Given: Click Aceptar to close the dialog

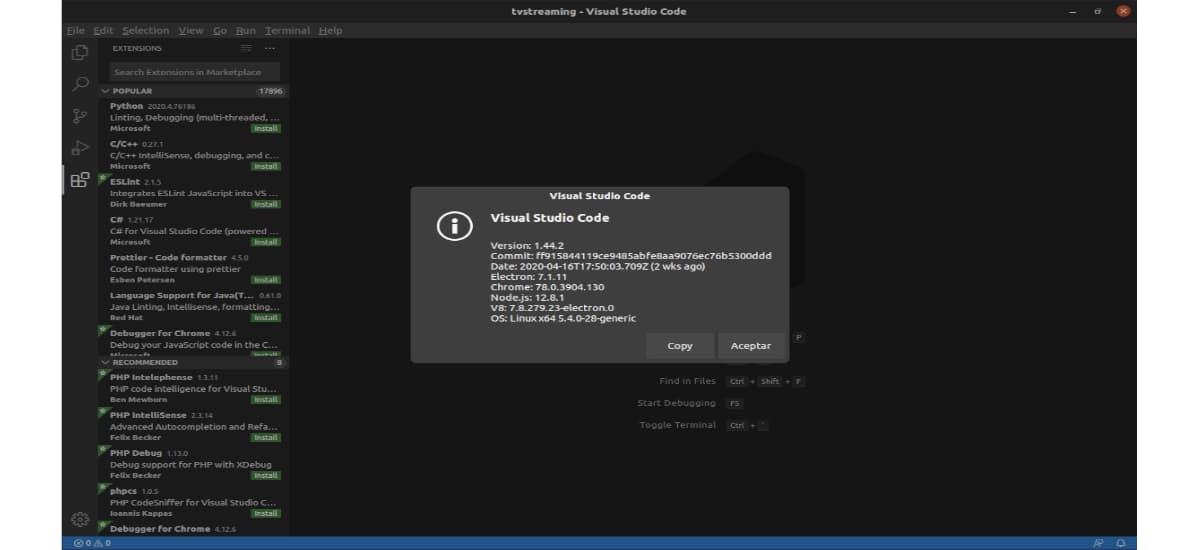Looking at the screenshot, I should pos(751,346).
